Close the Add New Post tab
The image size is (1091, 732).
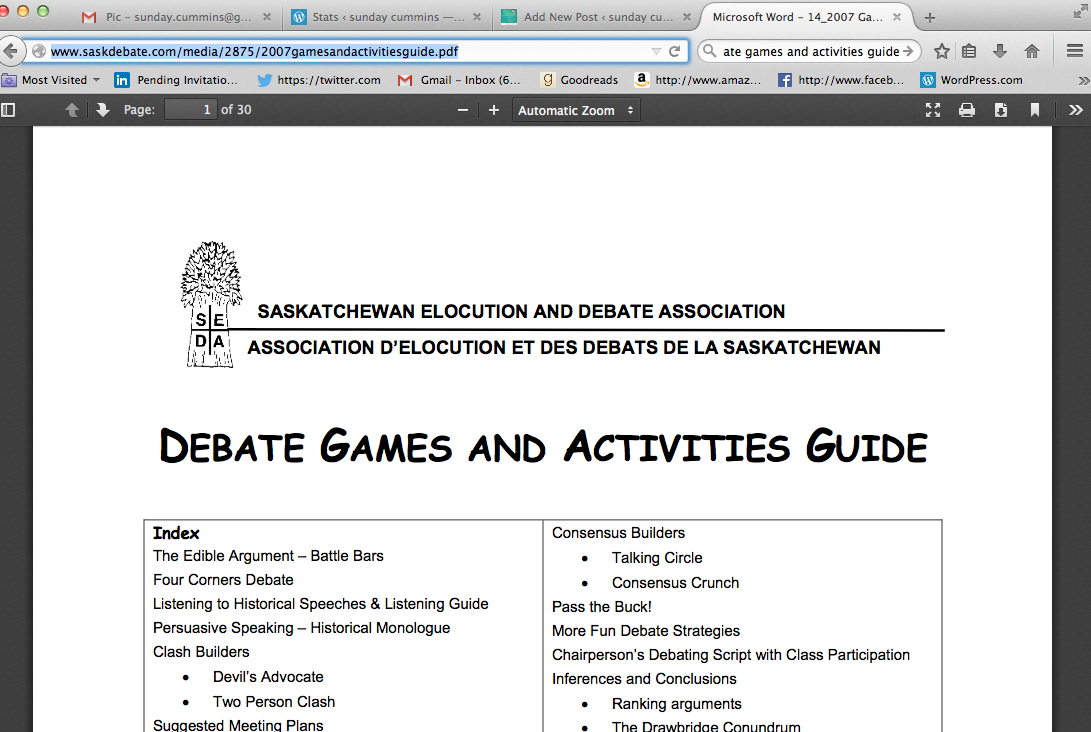click(687, 17)
